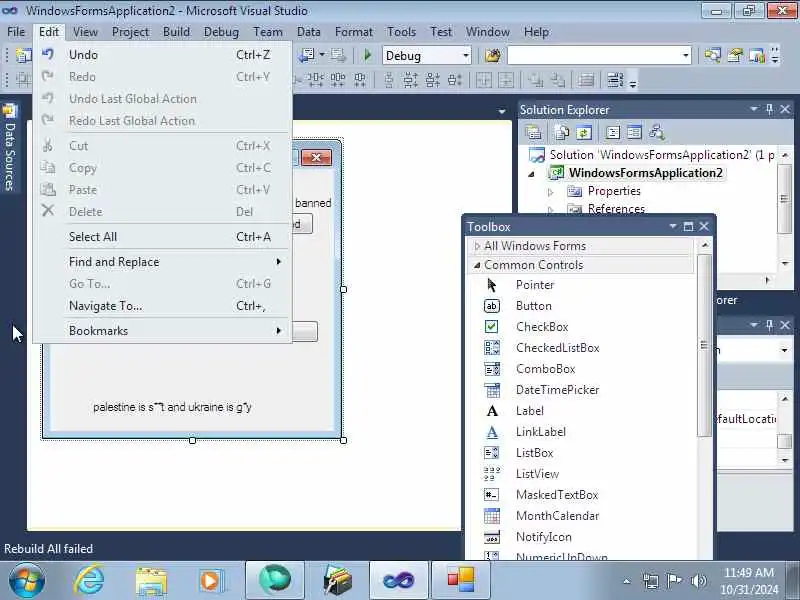Click the Center Vertically layout icon

click(506, 80)
